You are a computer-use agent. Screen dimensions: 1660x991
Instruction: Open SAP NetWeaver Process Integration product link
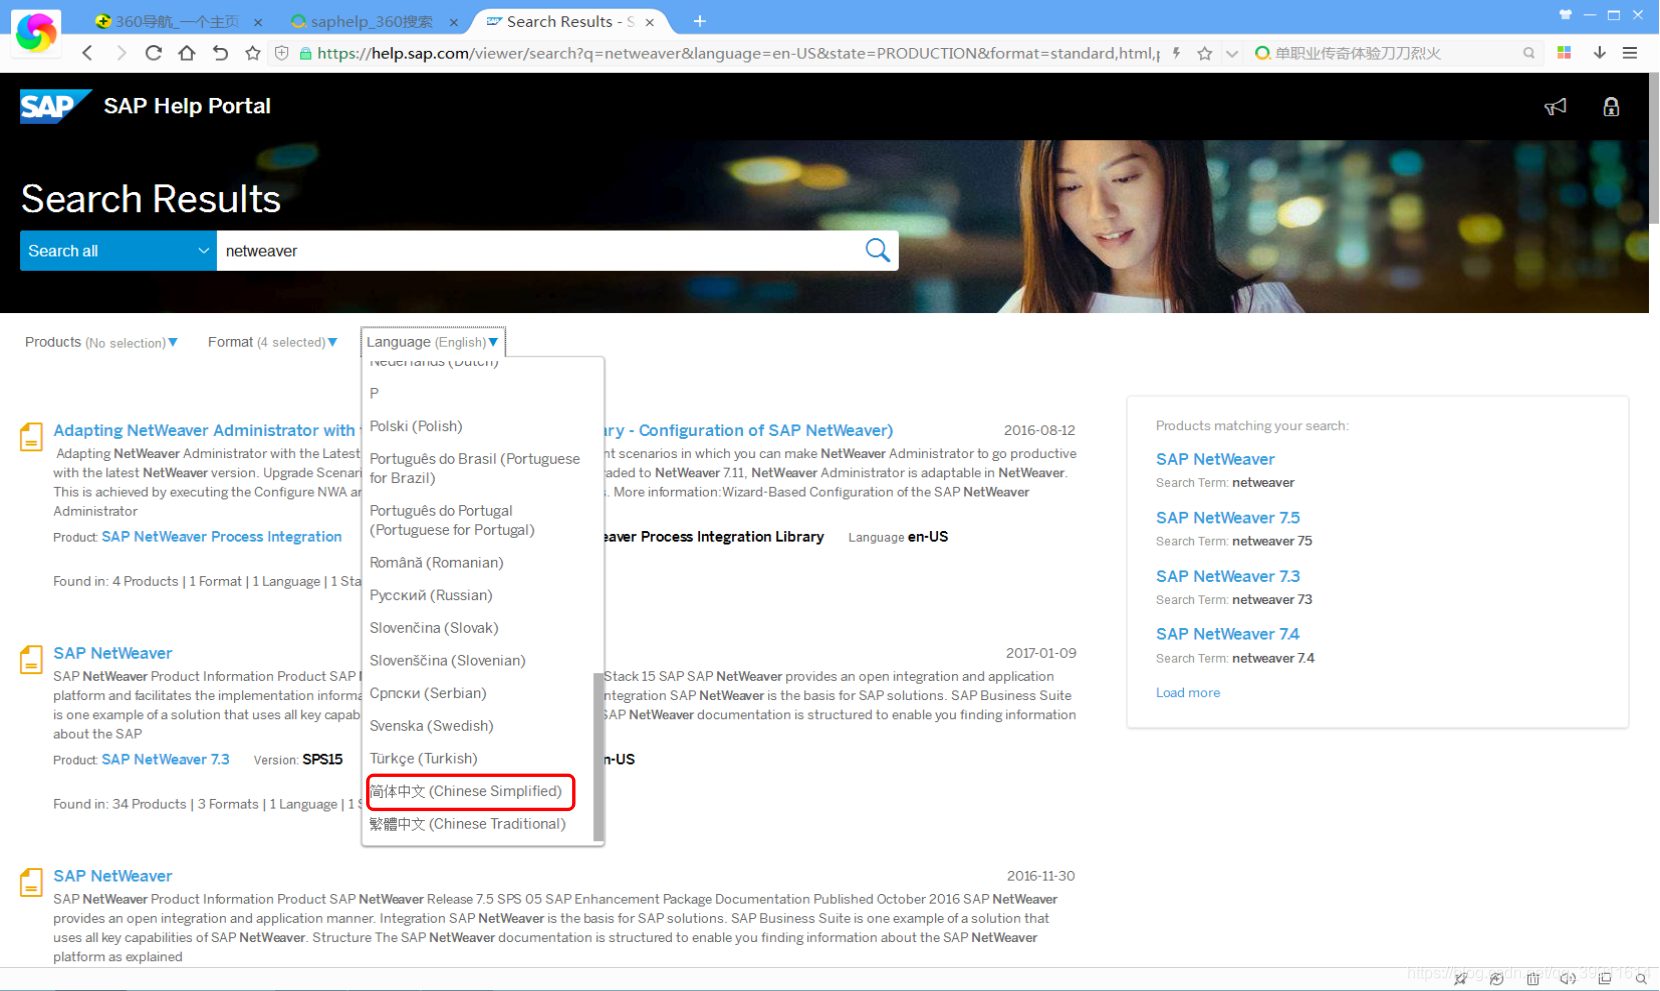point(222,537)
